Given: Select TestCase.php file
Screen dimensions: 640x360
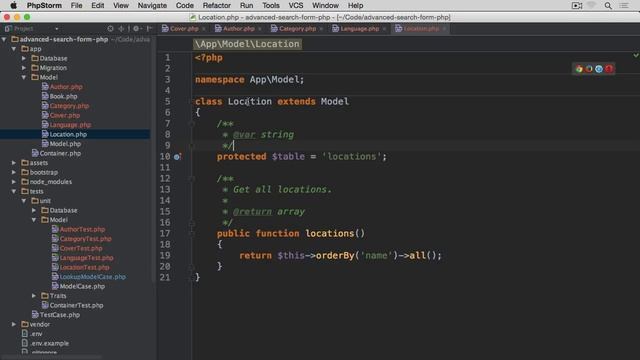Looking at the screenshot, I should [x=60, y=315].
